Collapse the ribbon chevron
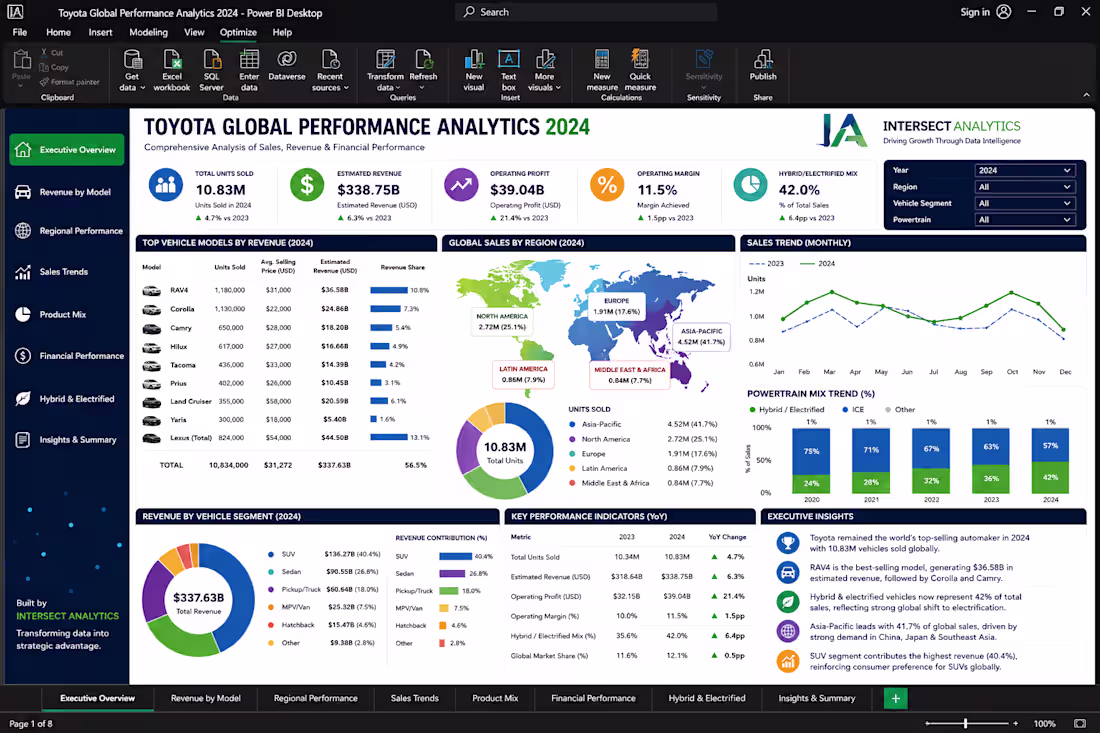This screenshot has height=733, width=1100. pyautogui.click(x=1086, y=95)
